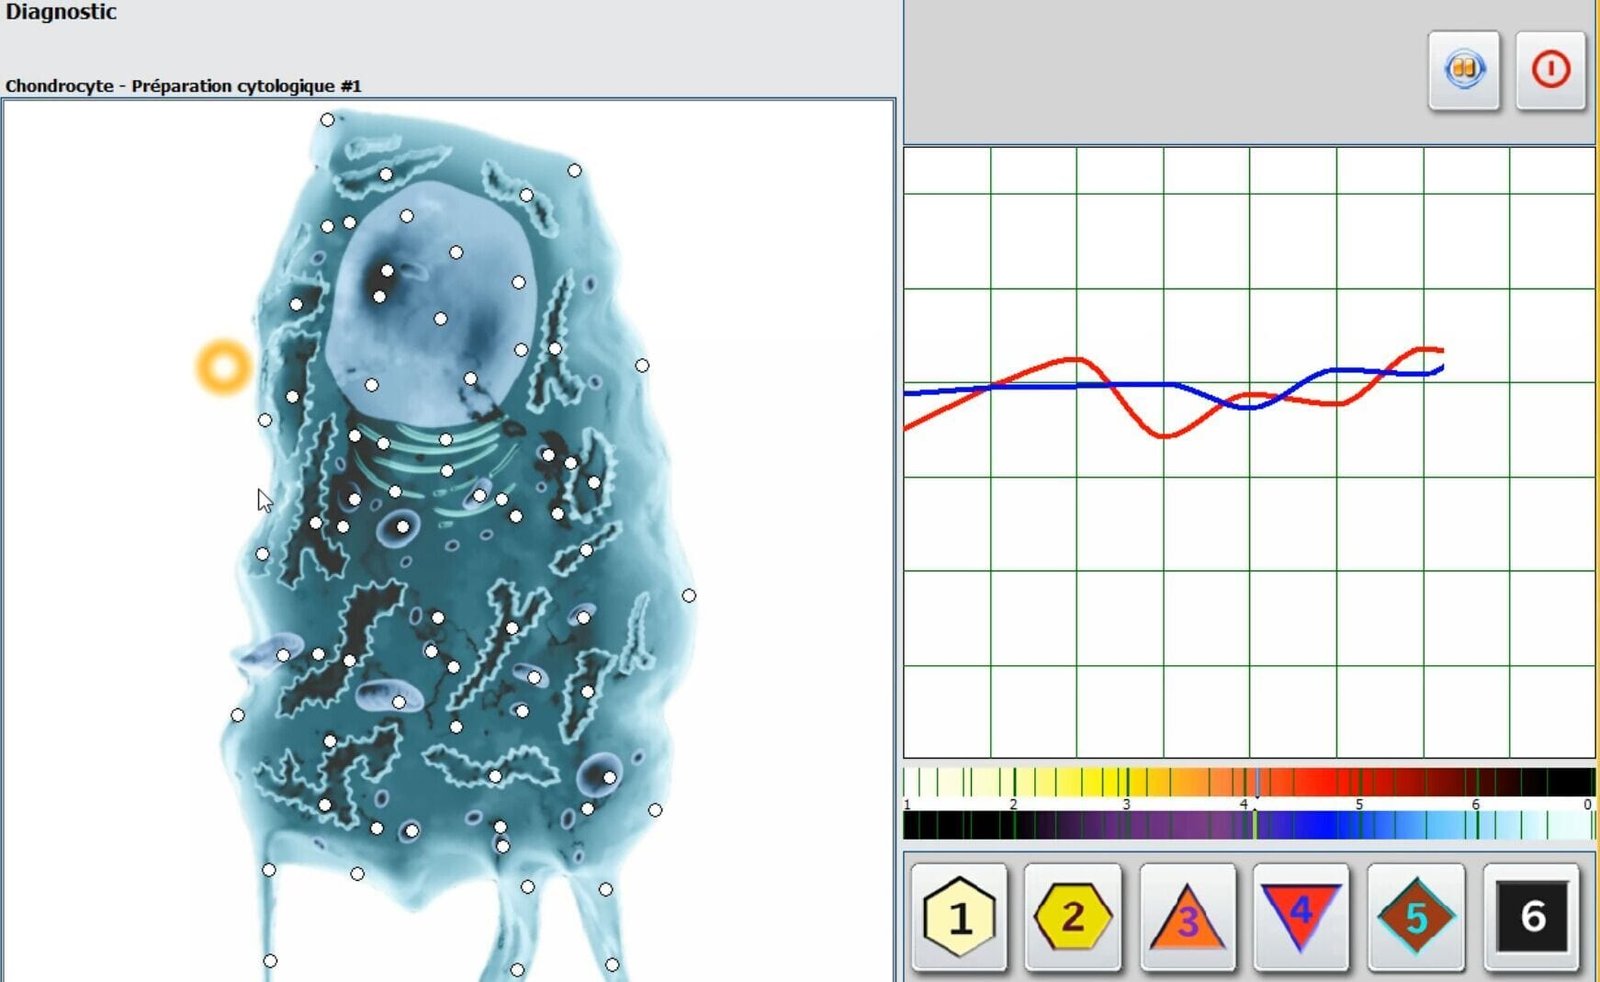Pick the orange triangle number 3 icon
1600x982 pixels.
tap(1187, 918)
